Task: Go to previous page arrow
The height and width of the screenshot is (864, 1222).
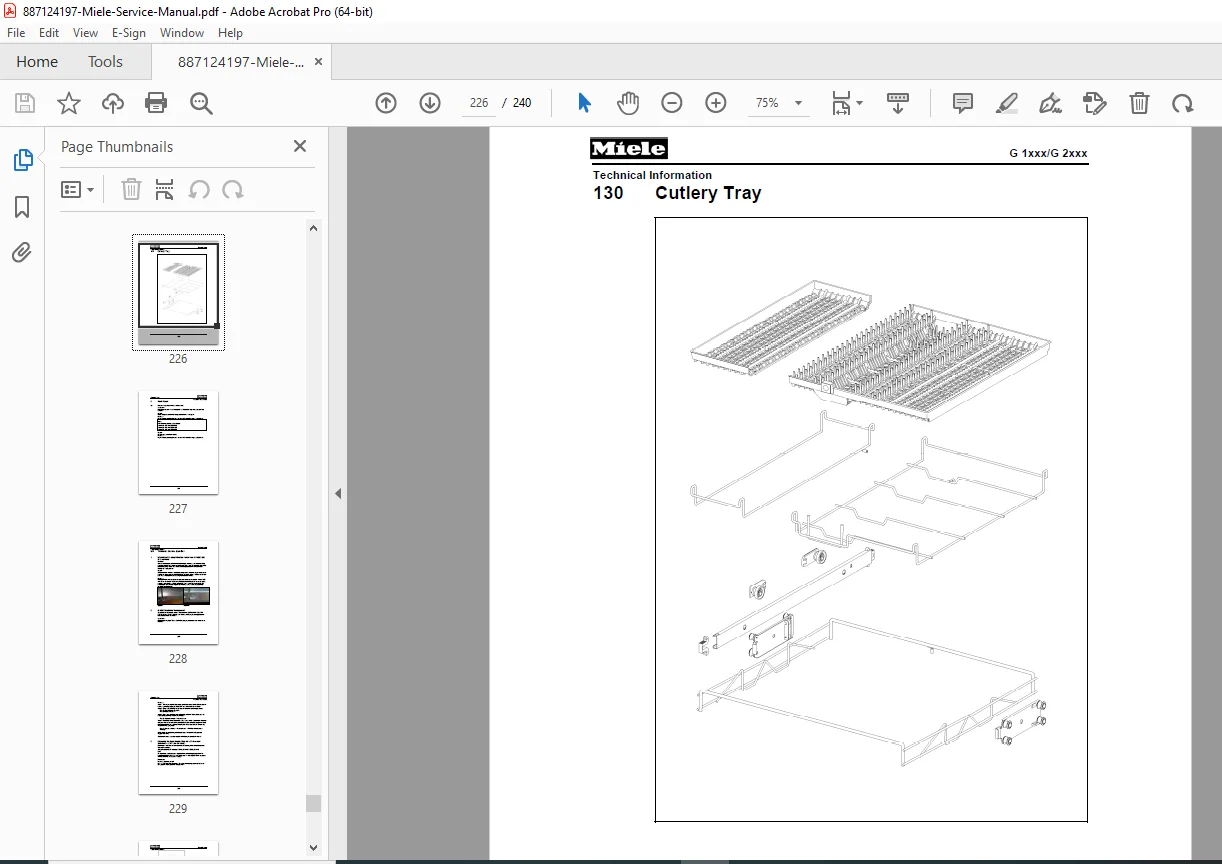Action: pyautogui.click(x=386, y=103)
